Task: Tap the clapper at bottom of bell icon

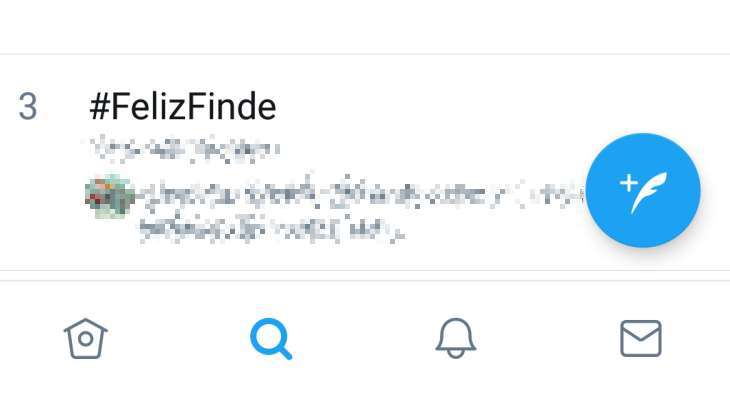Action: tap(455, 355)
